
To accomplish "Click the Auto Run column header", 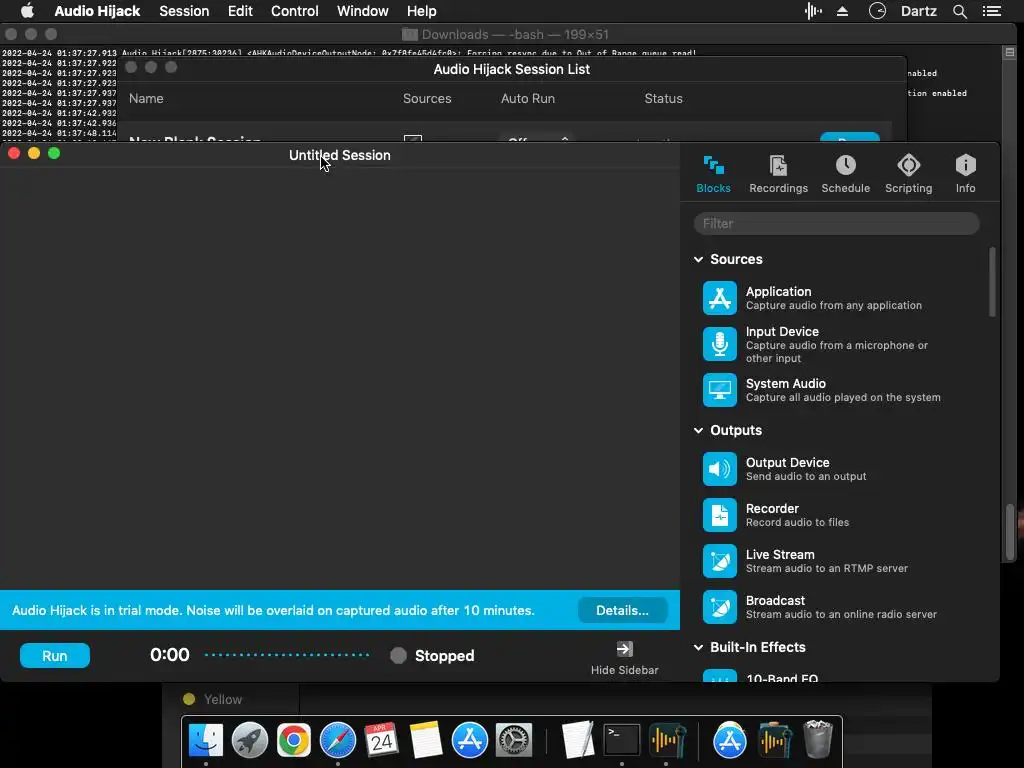I will coord(528,99).
